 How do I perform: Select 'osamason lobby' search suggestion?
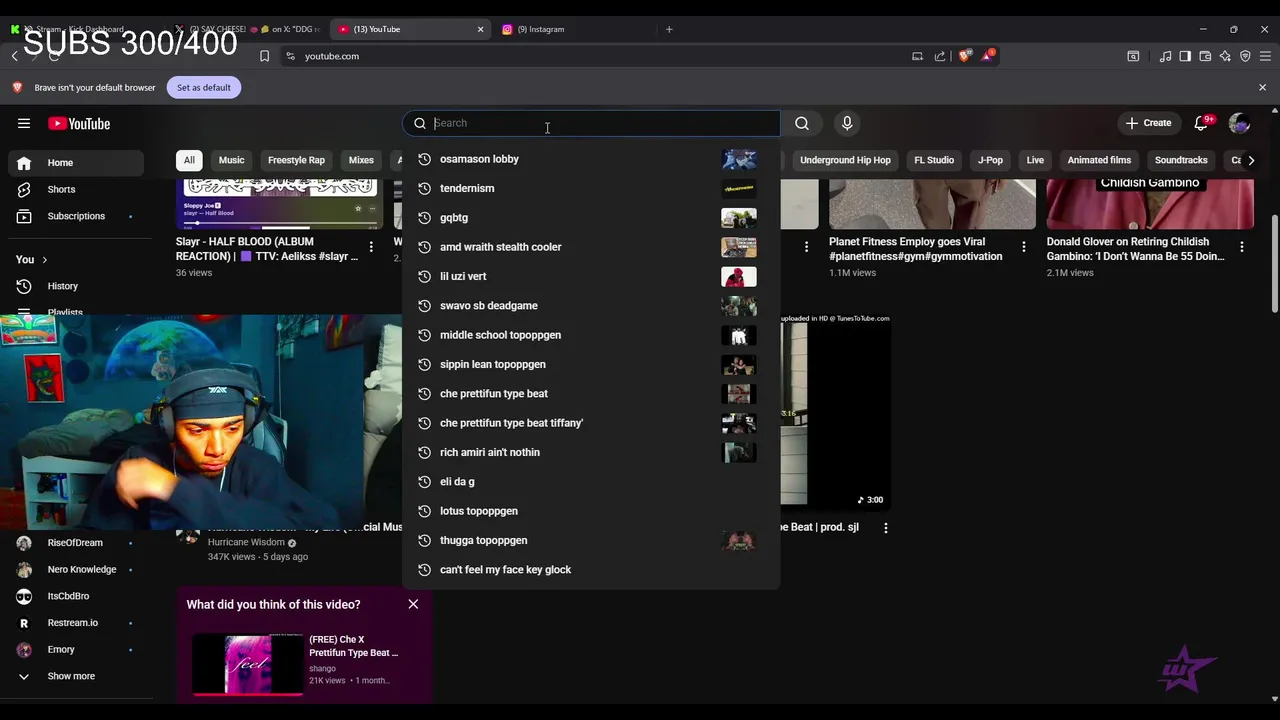point(591,159)
